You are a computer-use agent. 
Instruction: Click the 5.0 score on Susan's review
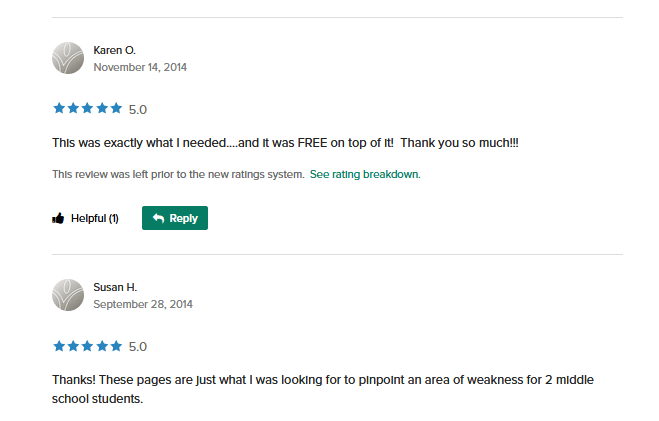pyautogui.click(x=138, y=347)
